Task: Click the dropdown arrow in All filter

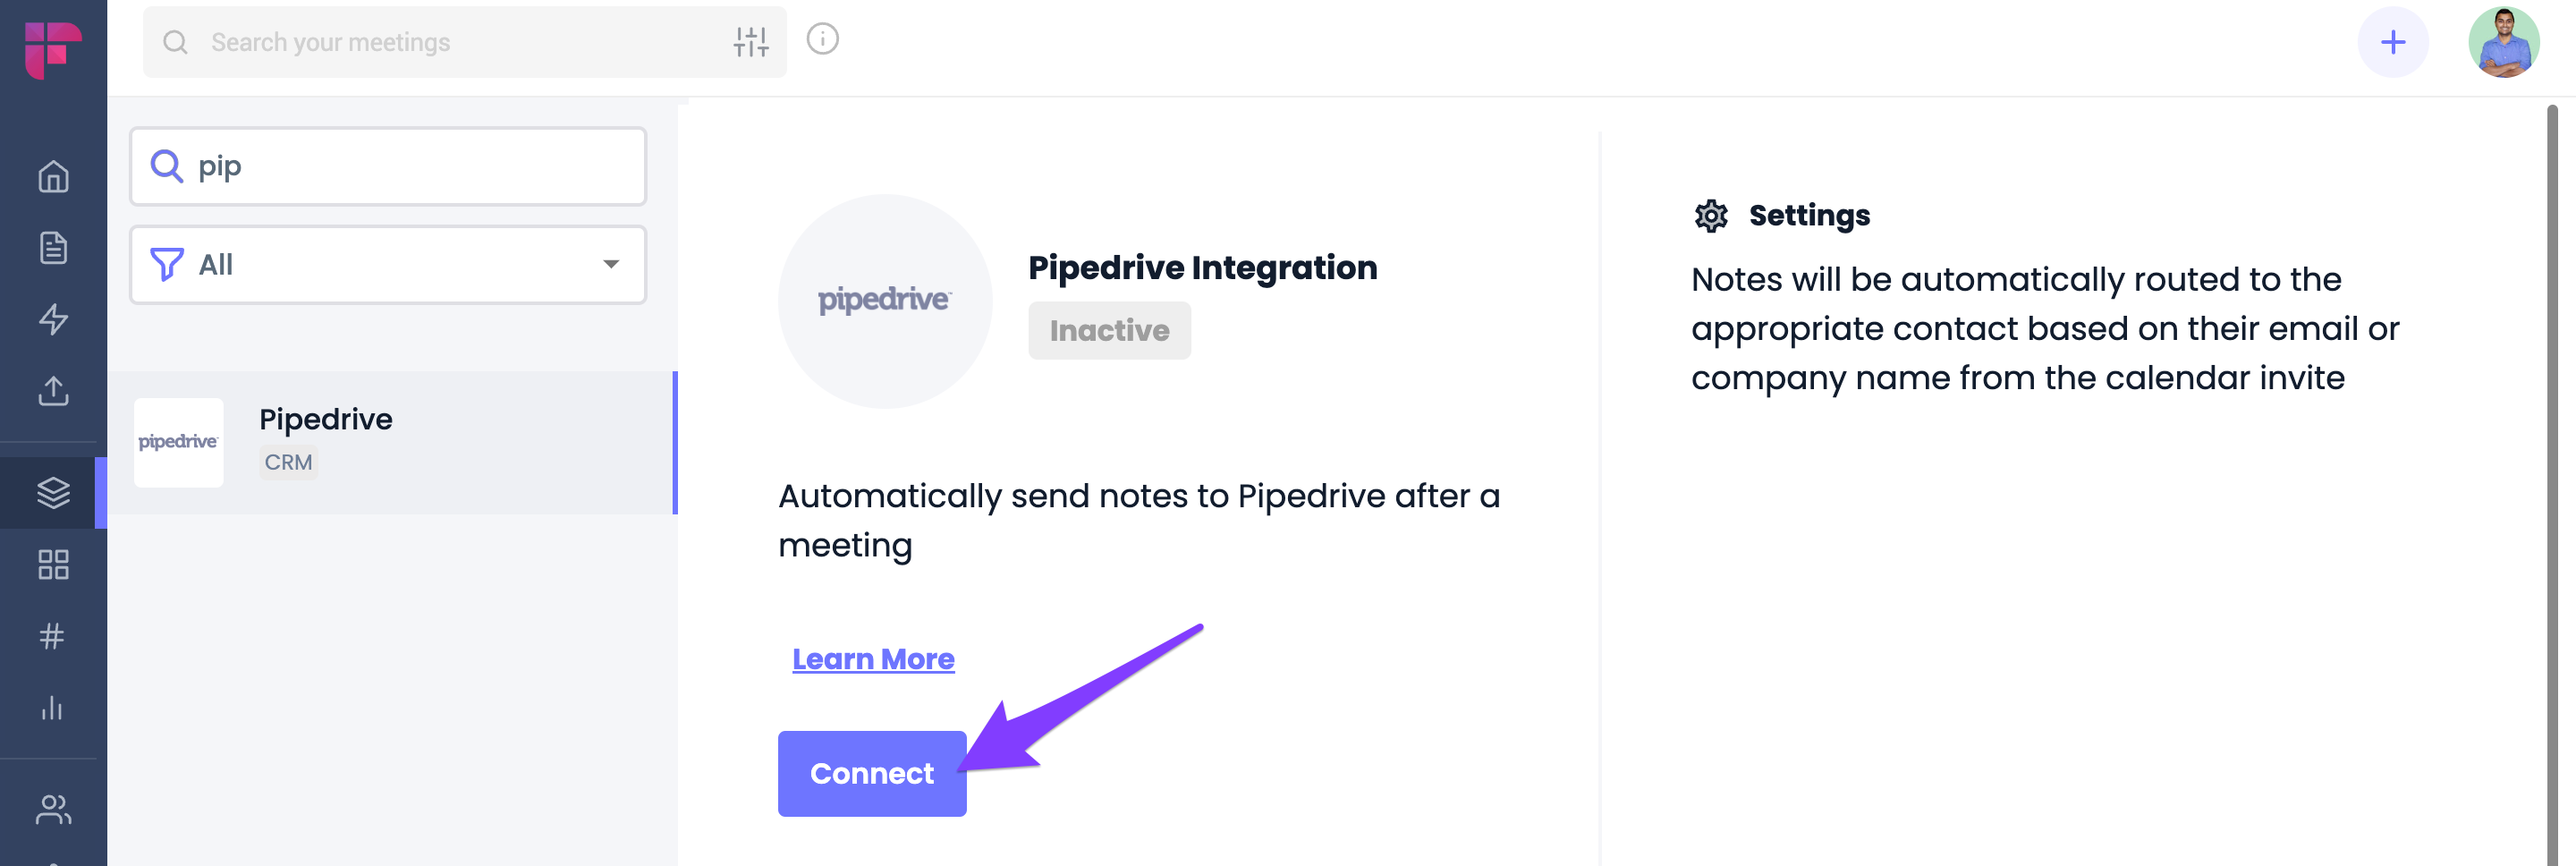Action: click(x=611, y=264)
